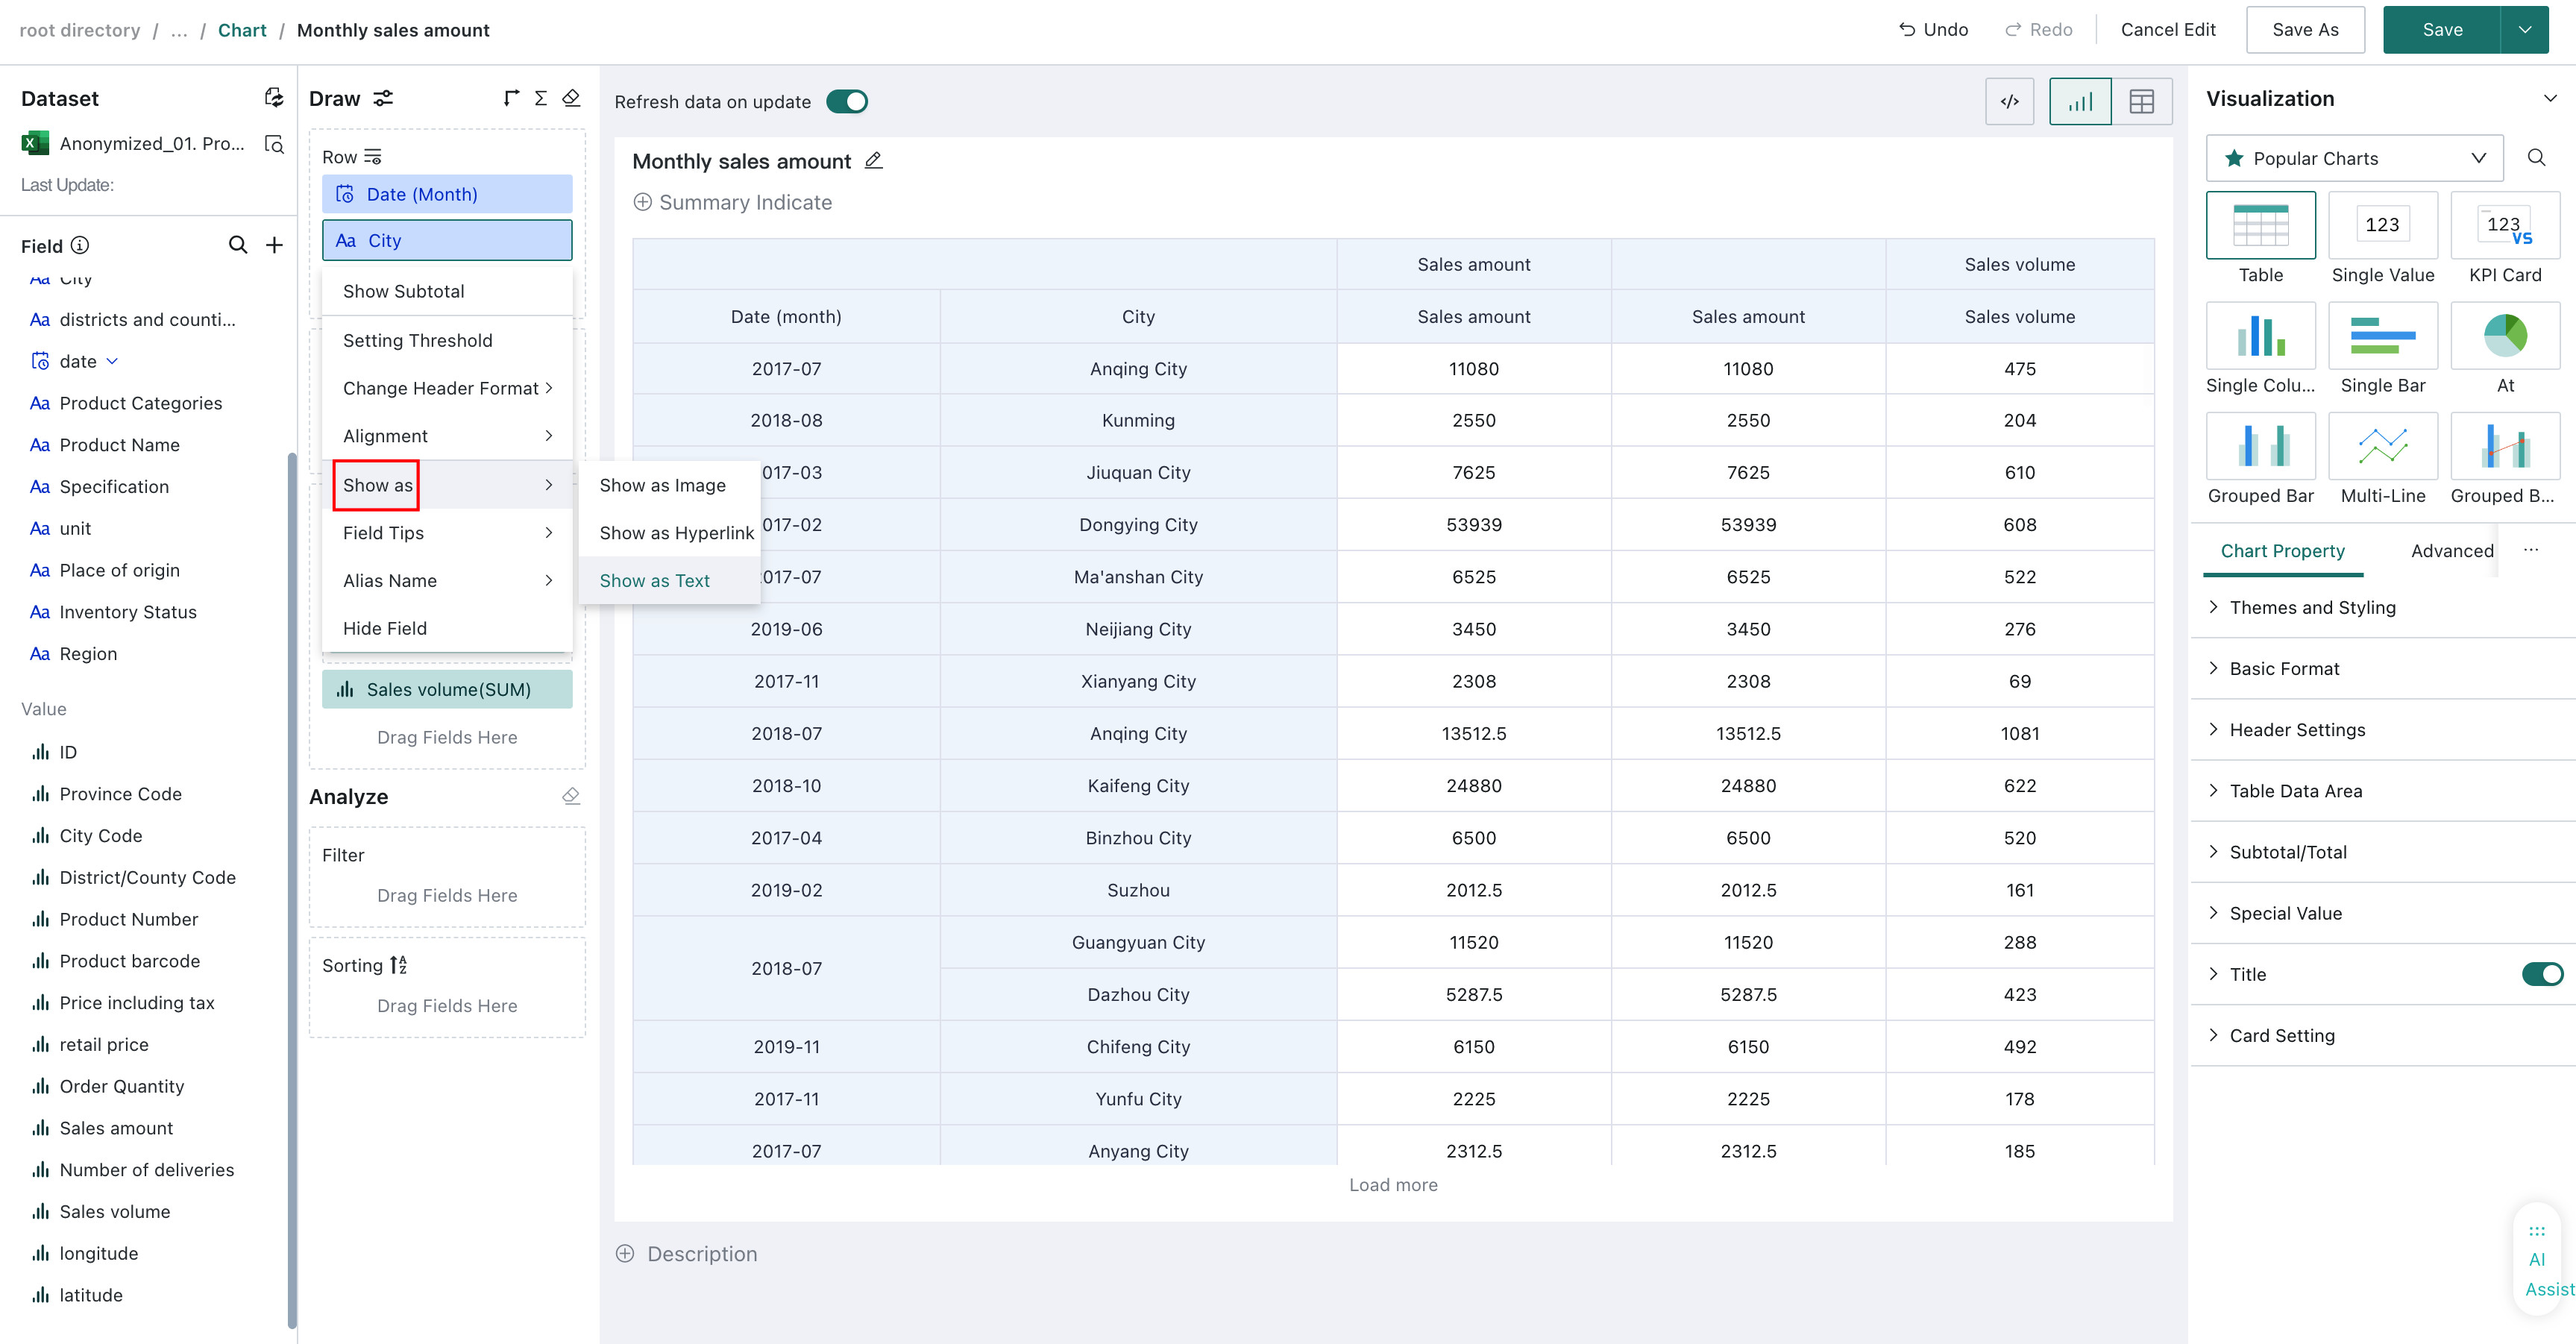Toggle the Title switch off

point(2542,974)
